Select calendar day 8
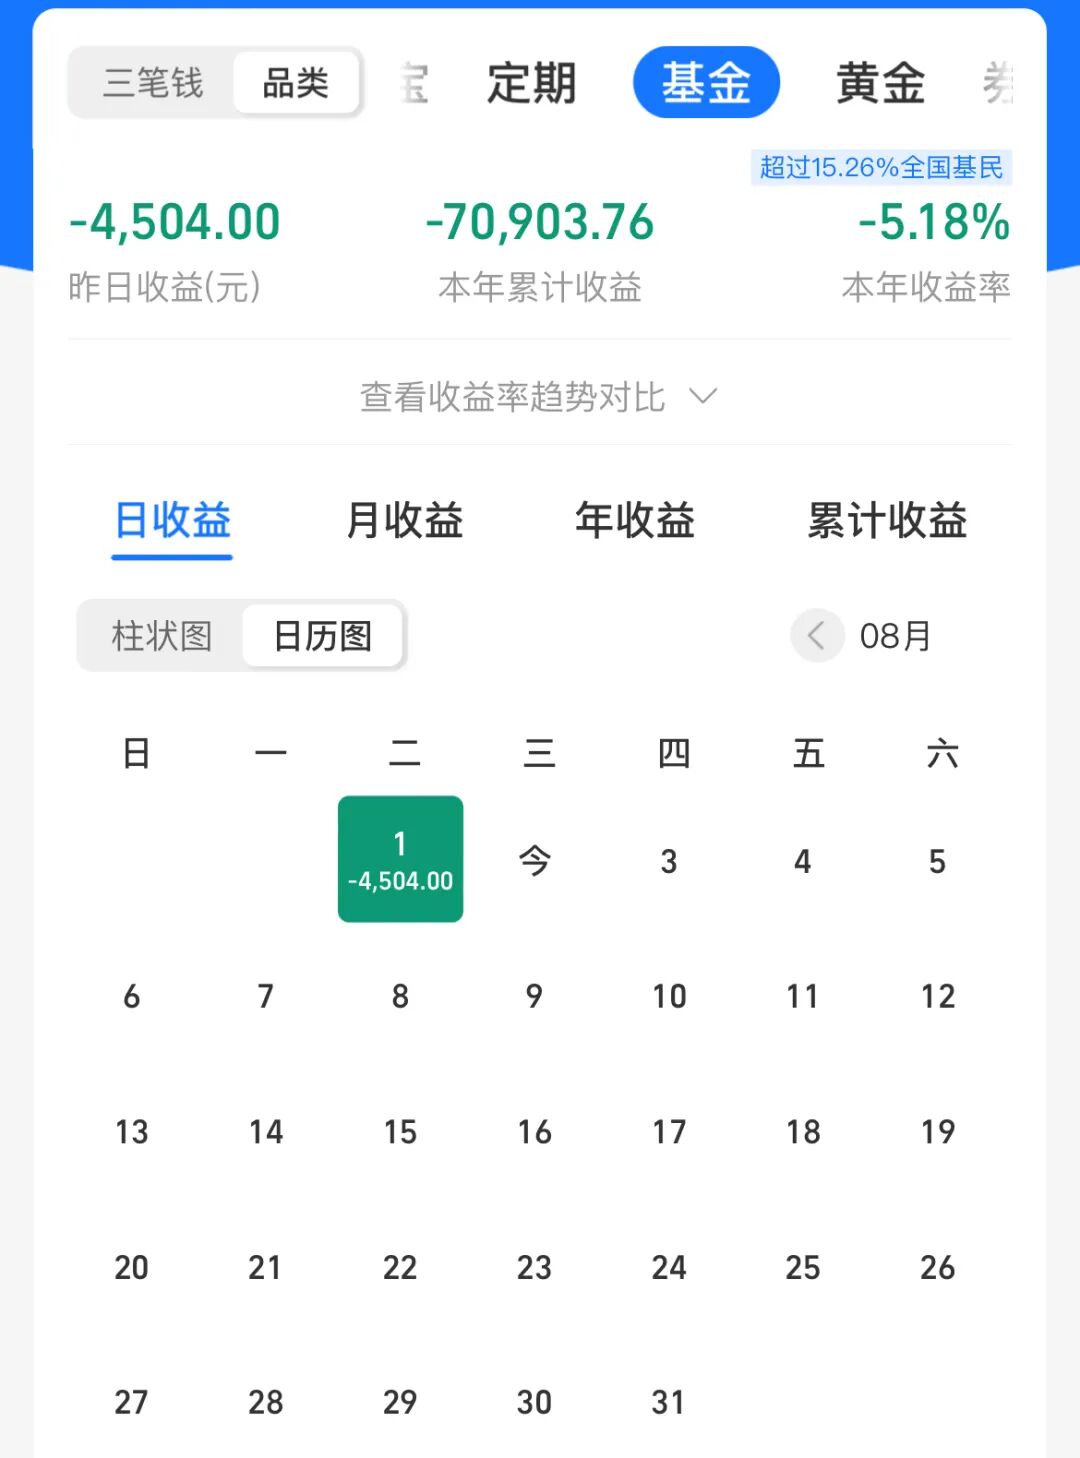Viewport: 1080px width, 1458px height. point(400,996)
